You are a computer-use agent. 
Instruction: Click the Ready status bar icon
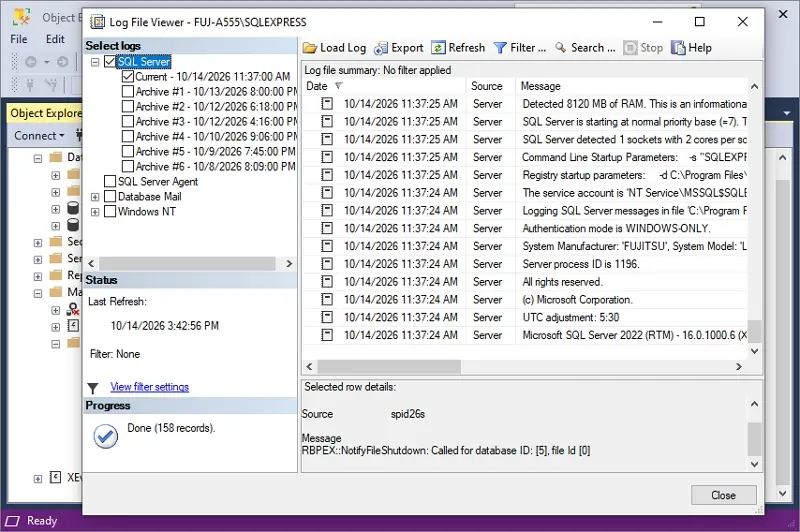tap(12, 521)
